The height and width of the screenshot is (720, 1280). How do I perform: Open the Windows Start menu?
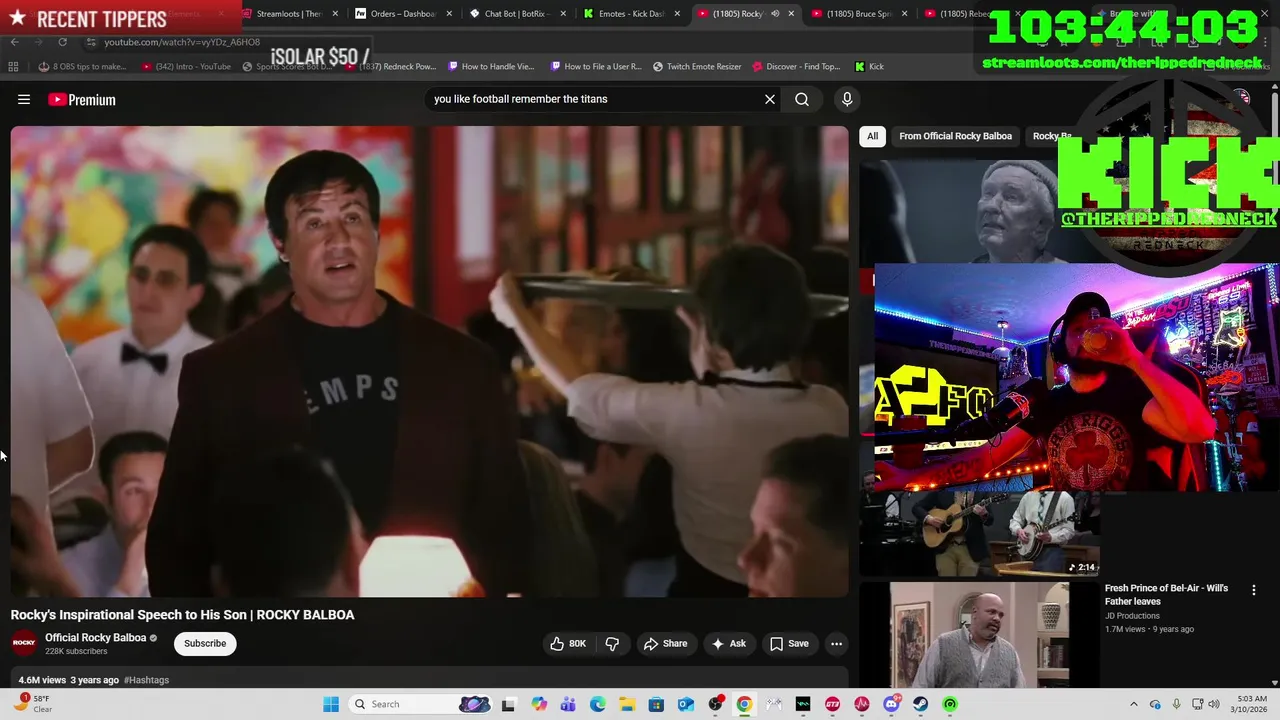(x=331, y=704)
